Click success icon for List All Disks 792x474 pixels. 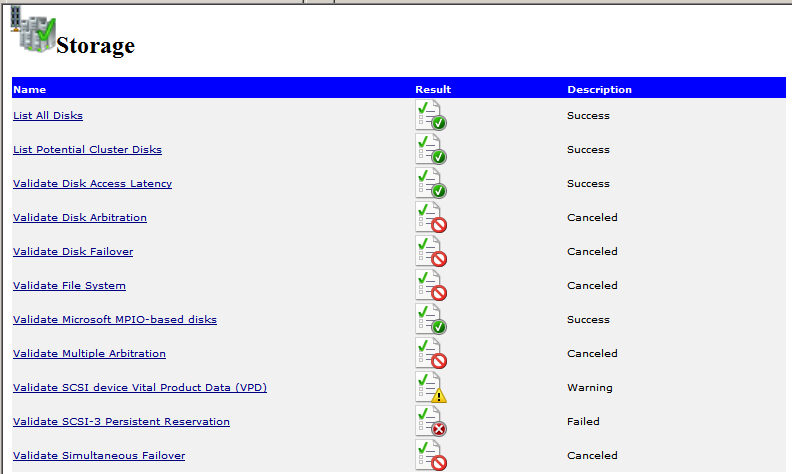pyautogui.click(x=431, y=115)
